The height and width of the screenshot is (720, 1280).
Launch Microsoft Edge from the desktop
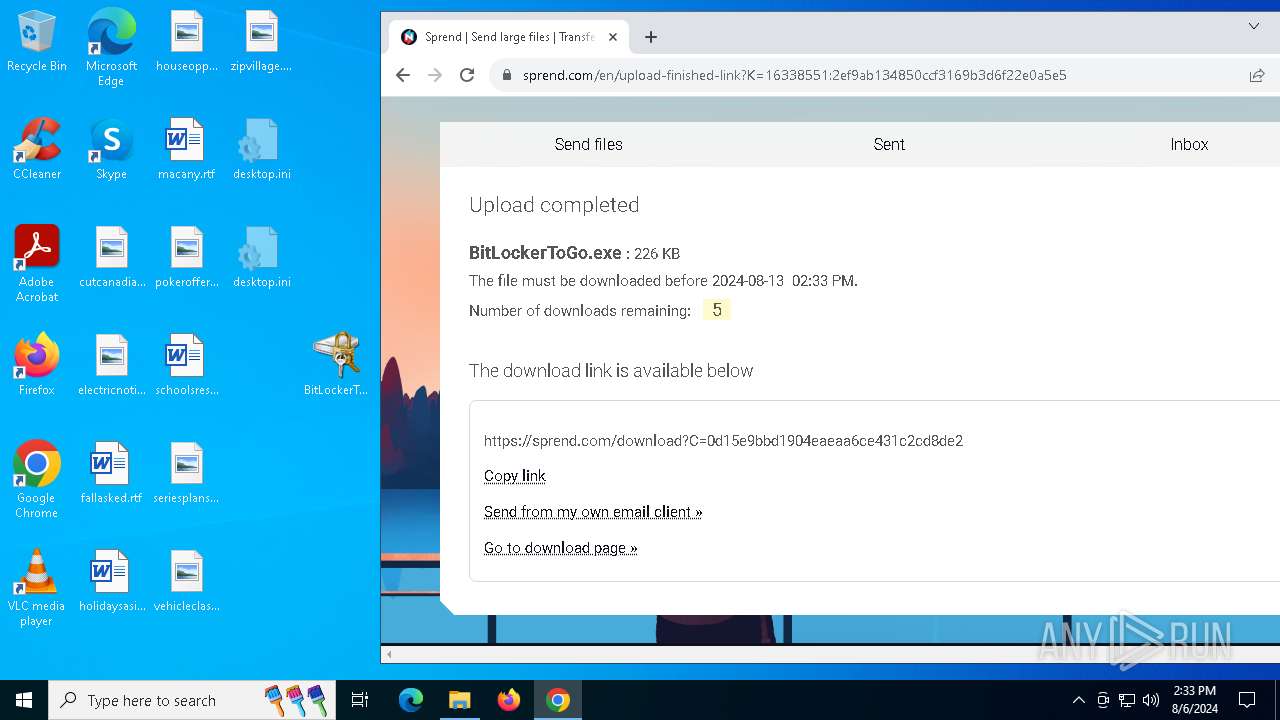(111, 46)
